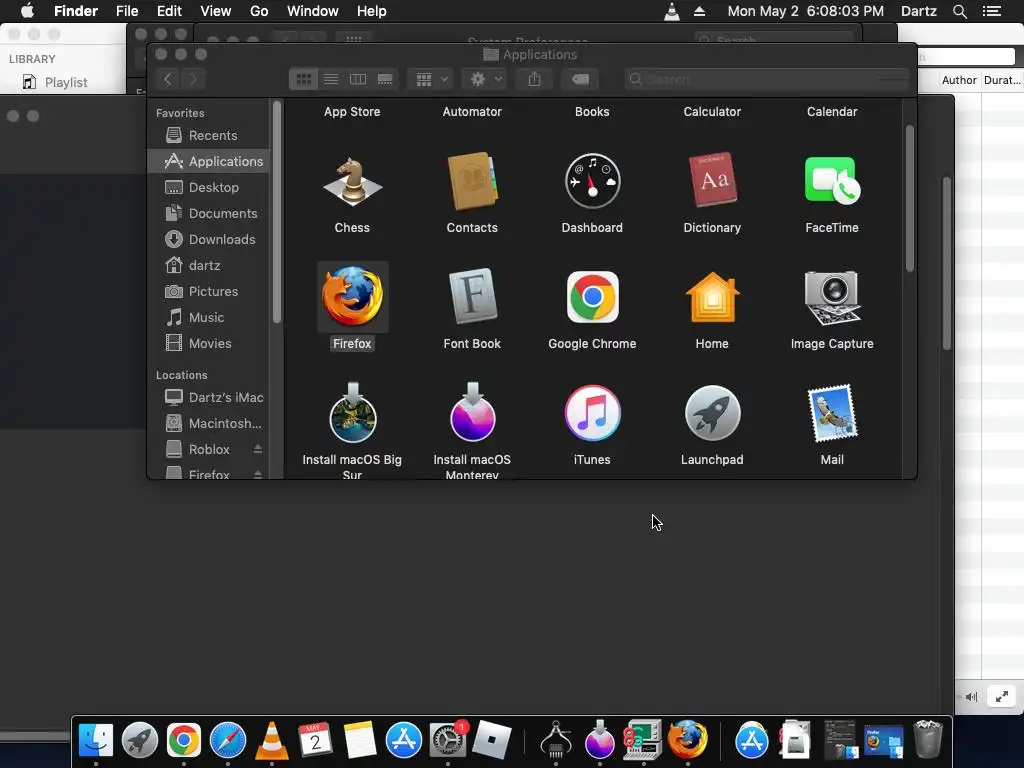Select Install macOS Big Sur icon
Viewport: 1024px width, 768px height.
click(x=352, y=413)
